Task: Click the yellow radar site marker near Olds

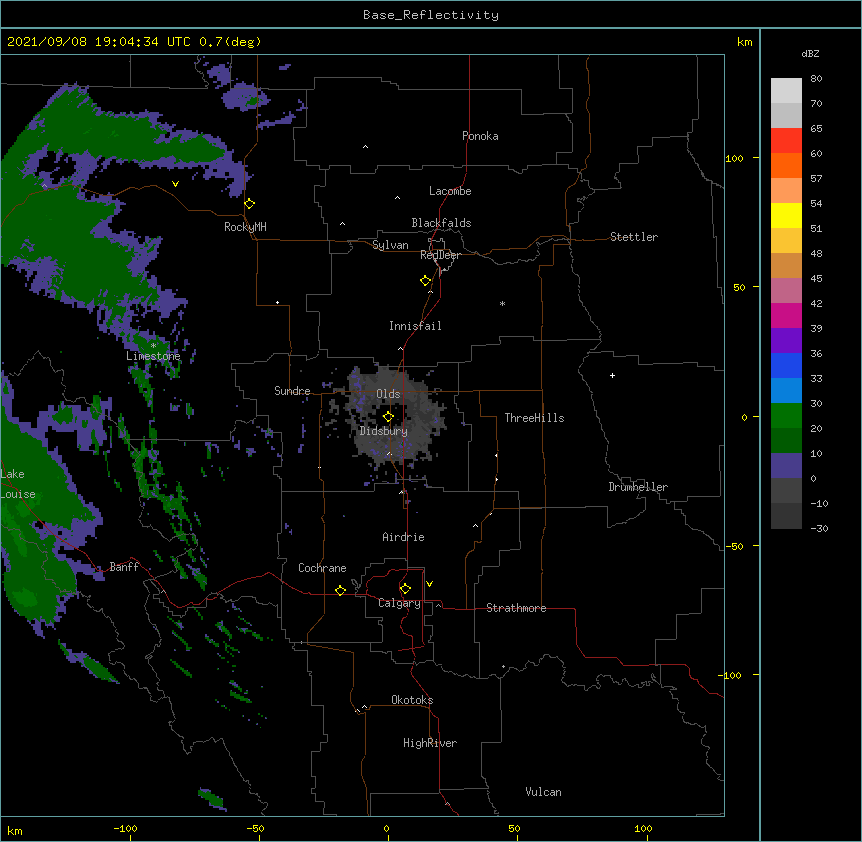Action: point(388,417)
